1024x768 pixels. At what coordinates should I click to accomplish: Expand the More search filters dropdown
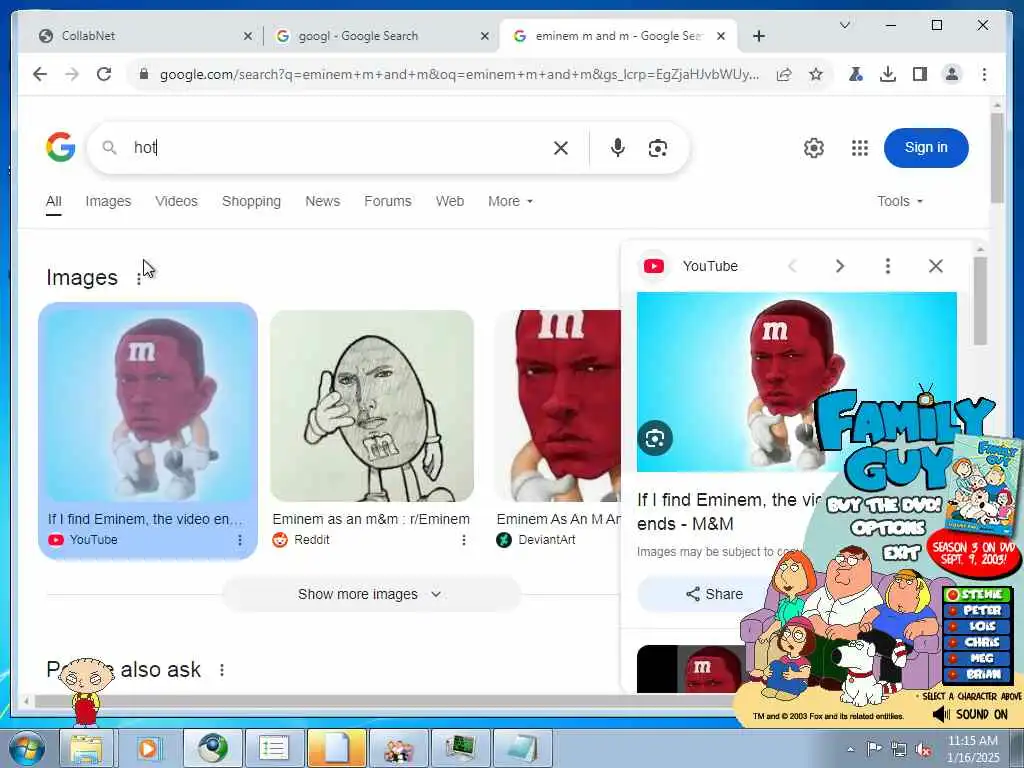510,201
